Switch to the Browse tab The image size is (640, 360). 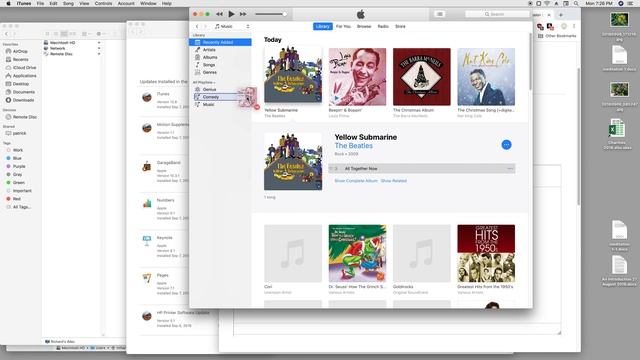click(x=364, y=26)
